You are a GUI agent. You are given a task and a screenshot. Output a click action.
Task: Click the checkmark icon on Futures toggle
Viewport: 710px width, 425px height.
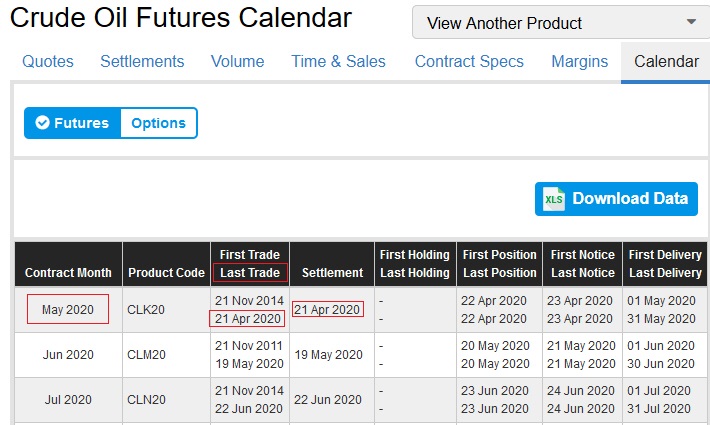(x=42, y=123)
